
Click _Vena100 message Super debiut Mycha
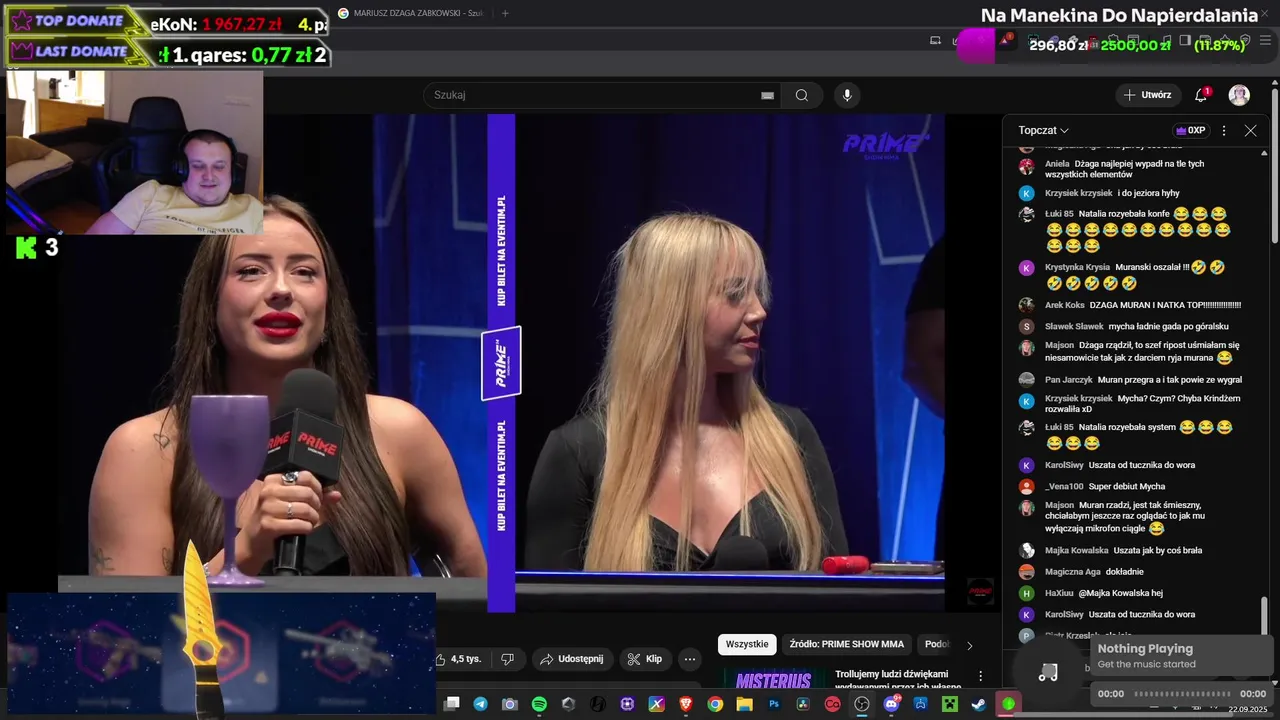pos(1127,486)
